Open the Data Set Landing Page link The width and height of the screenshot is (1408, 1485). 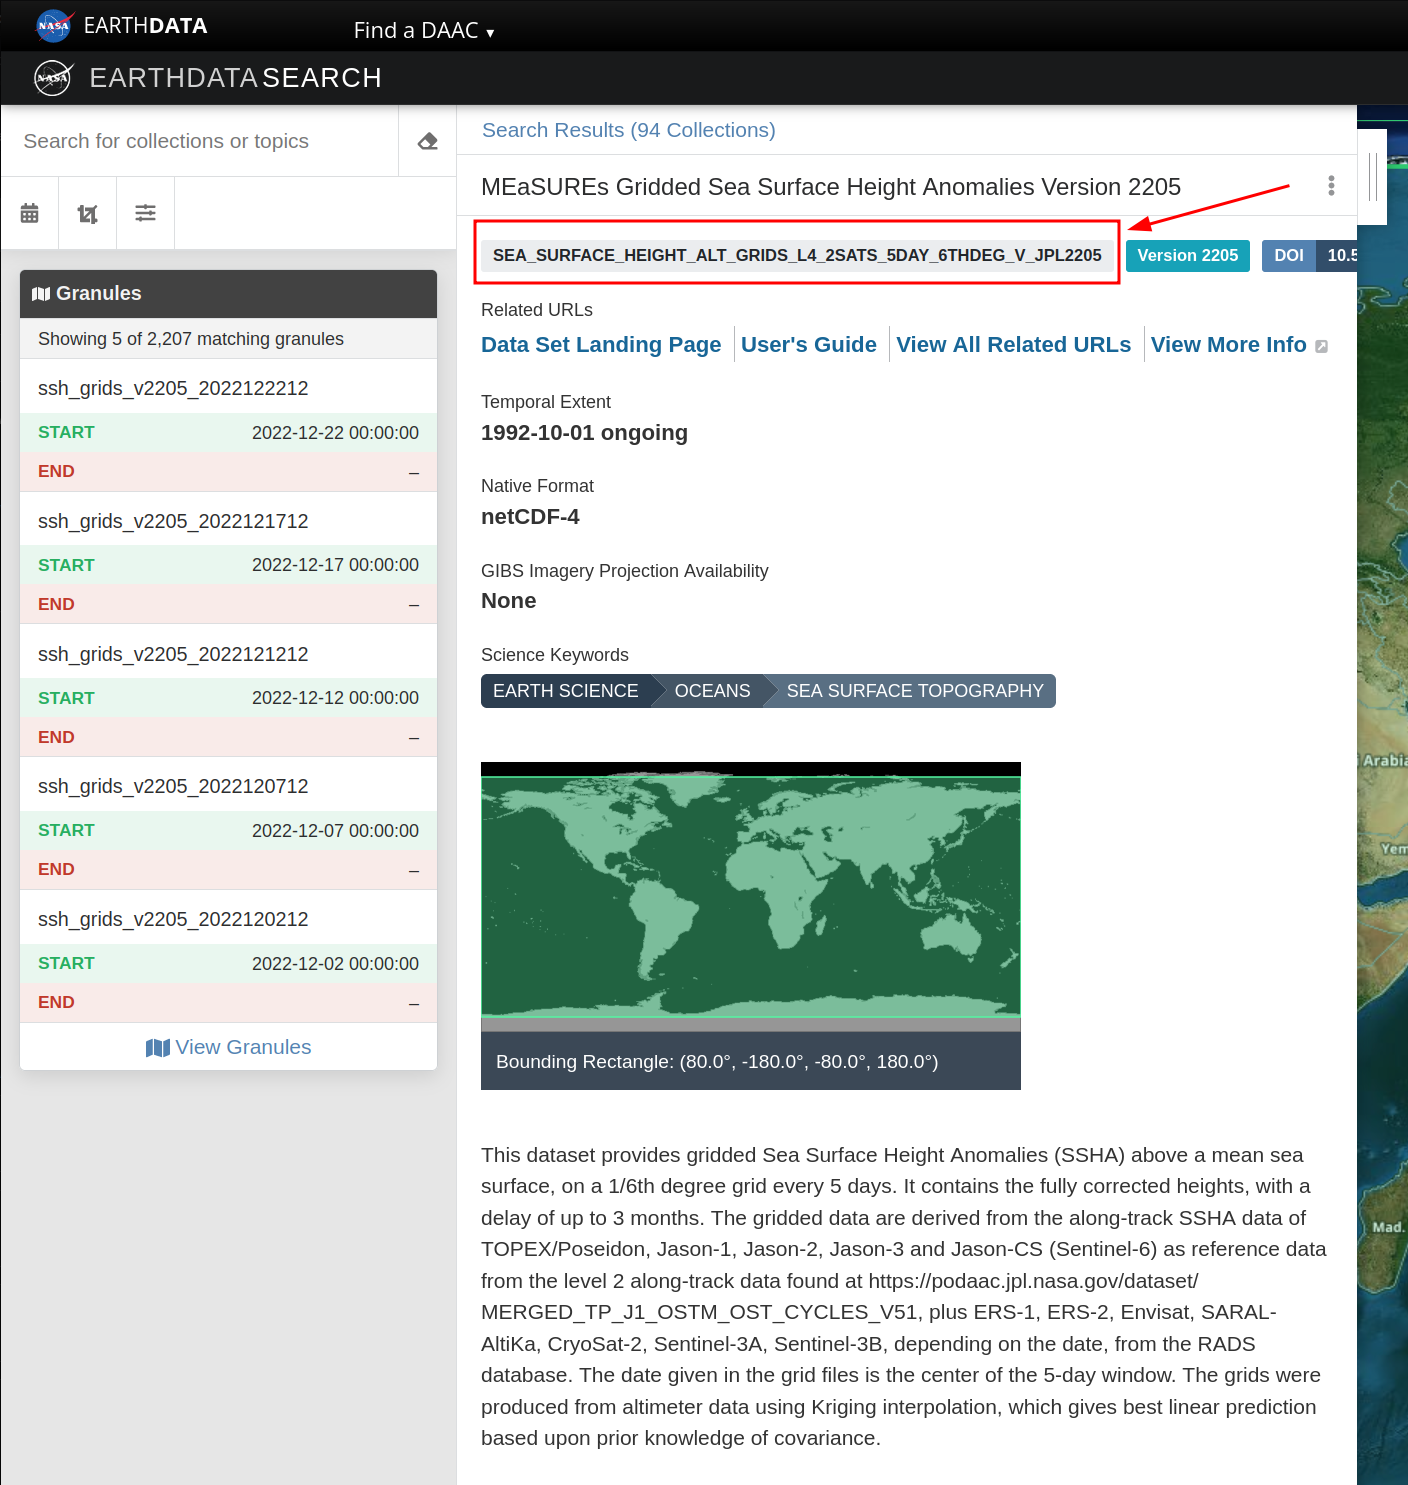[x=600, y=345]
